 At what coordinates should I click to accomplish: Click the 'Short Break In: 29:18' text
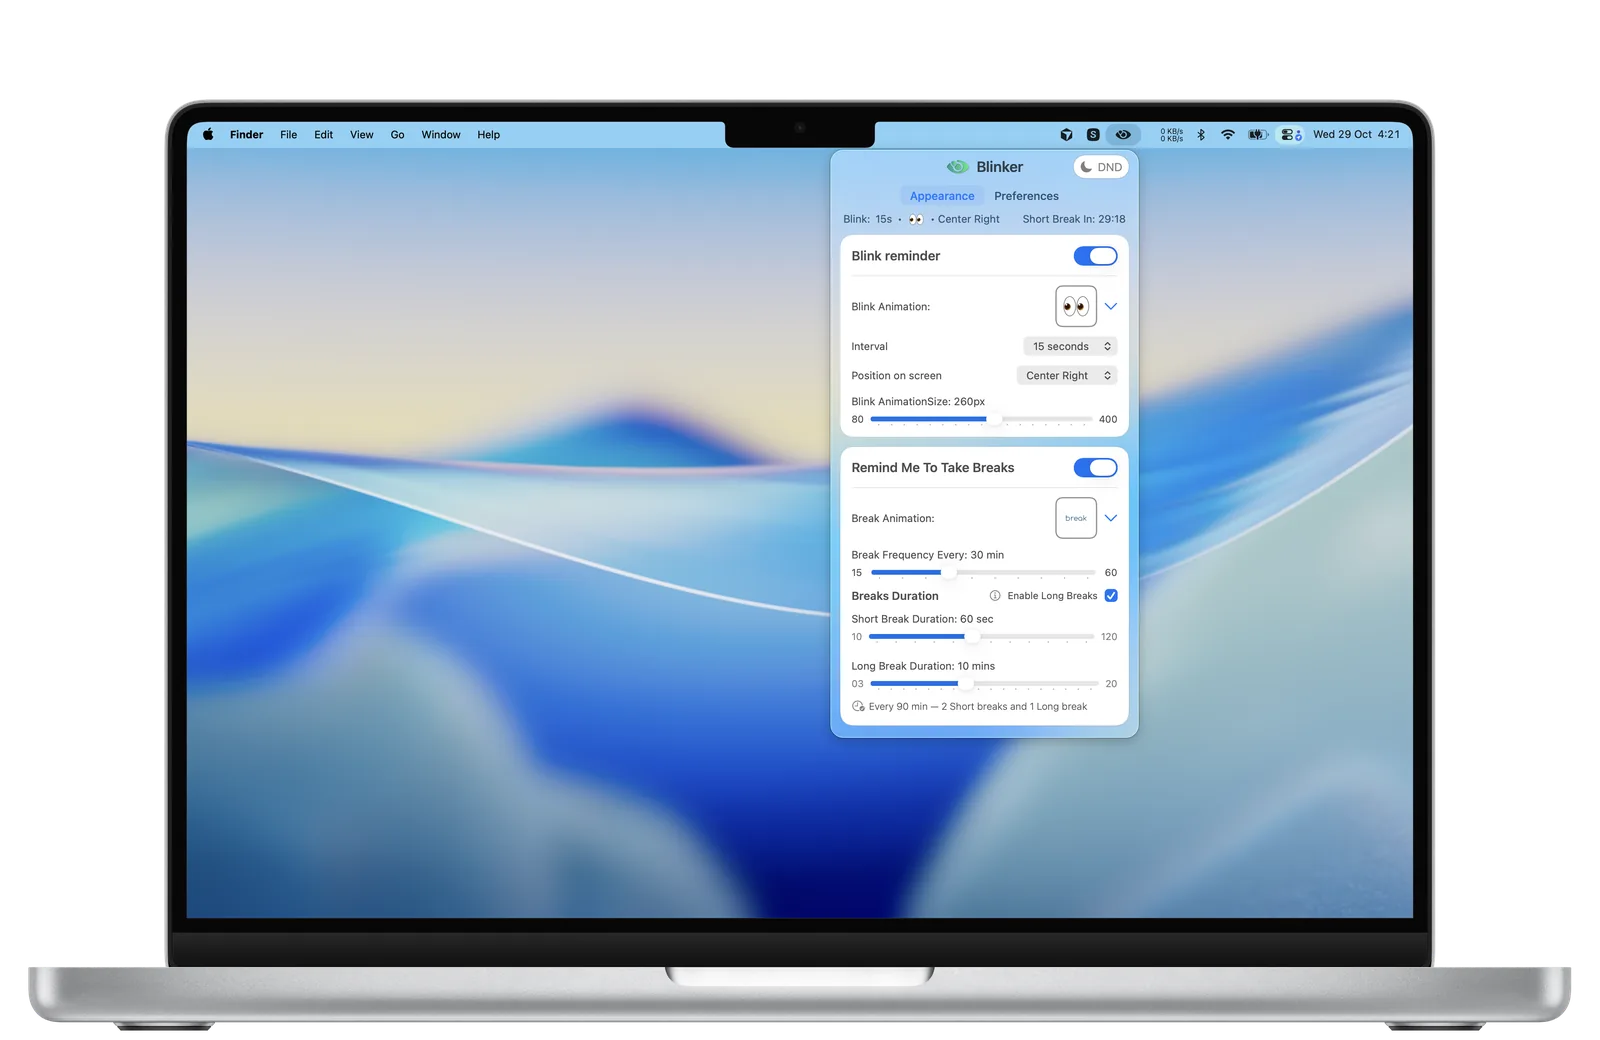pyautogui.click(x=1074, y=219)
